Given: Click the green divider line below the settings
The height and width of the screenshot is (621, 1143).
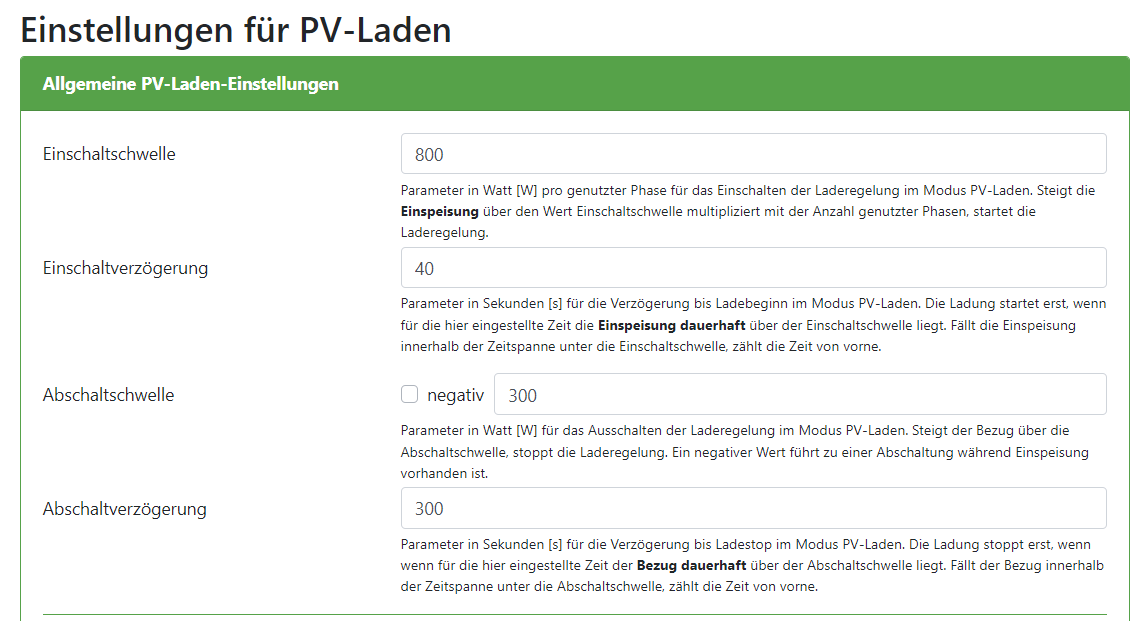Looking at the screenshot, I should pos(574,614).
